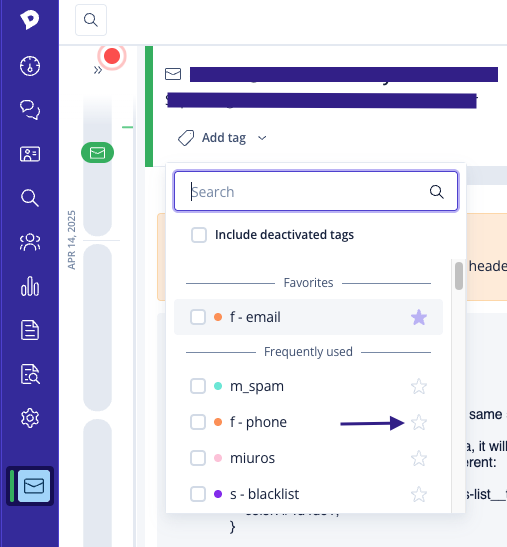Focus the tag Search input field
507x547 pixels.
[316, 191]
